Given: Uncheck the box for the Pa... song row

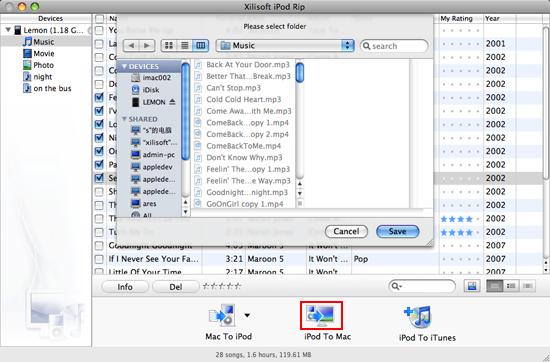Looking at the screenshot, I should [x=100, y=165].
